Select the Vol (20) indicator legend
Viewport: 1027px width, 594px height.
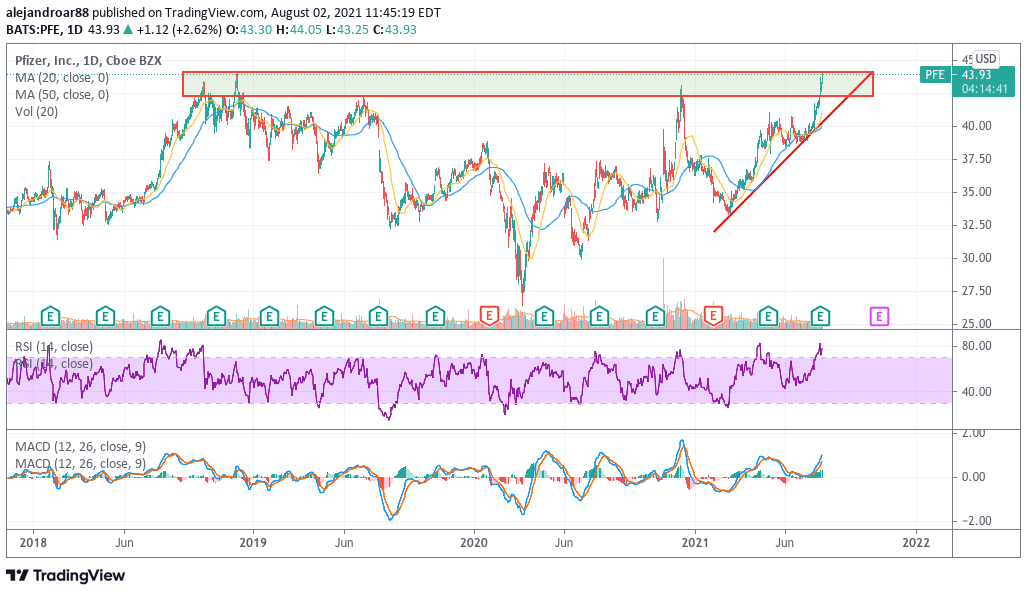pos(37,111)
